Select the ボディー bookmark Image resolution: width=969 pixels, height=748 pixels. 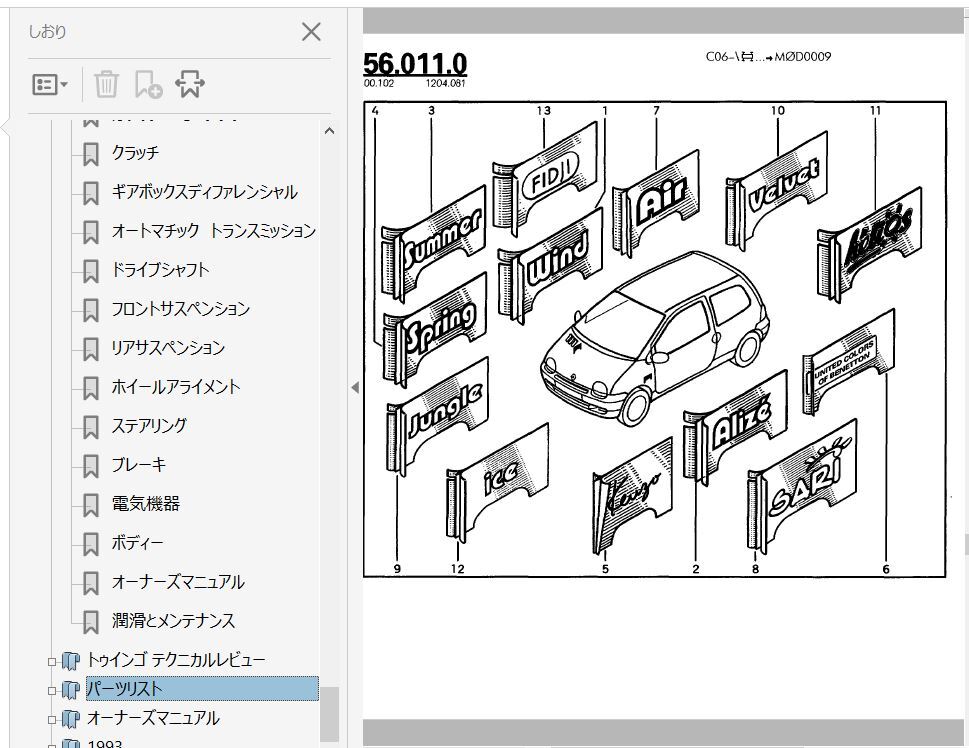point(137,543)
